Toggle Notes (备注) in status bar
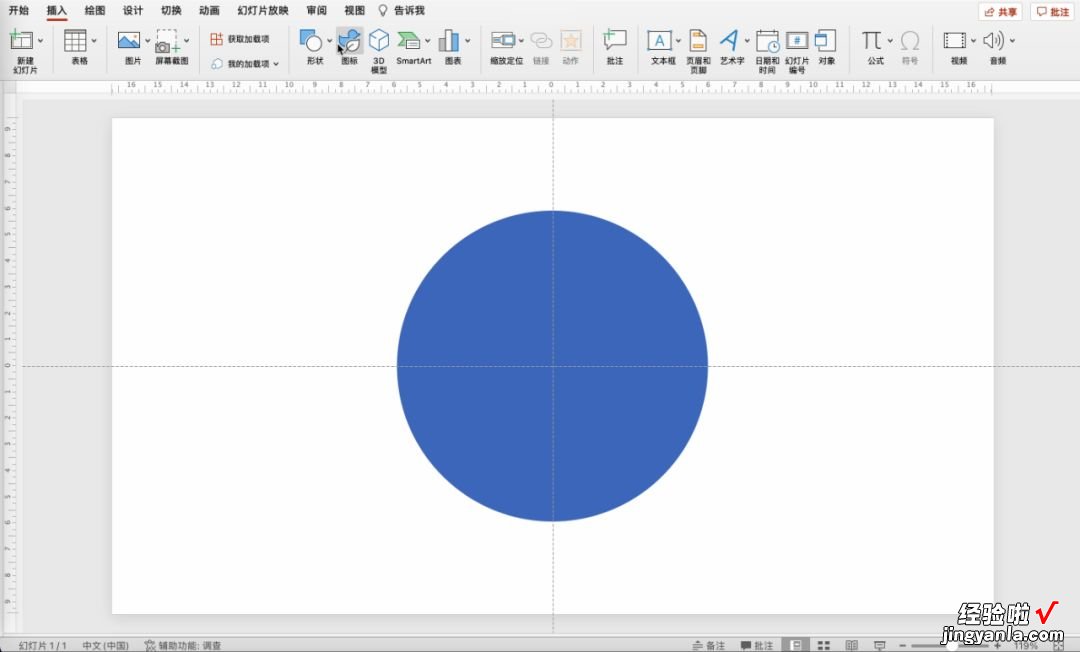Viewport: 1080px width, 652px height. pyautogui.click(x=709, y=646)
